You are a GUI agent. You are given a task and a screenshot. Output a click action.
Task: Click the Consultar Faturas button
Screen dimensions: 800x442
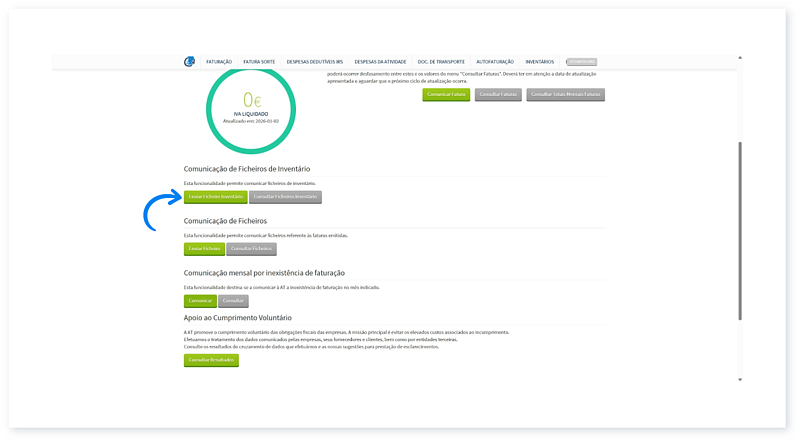(498, 94)
